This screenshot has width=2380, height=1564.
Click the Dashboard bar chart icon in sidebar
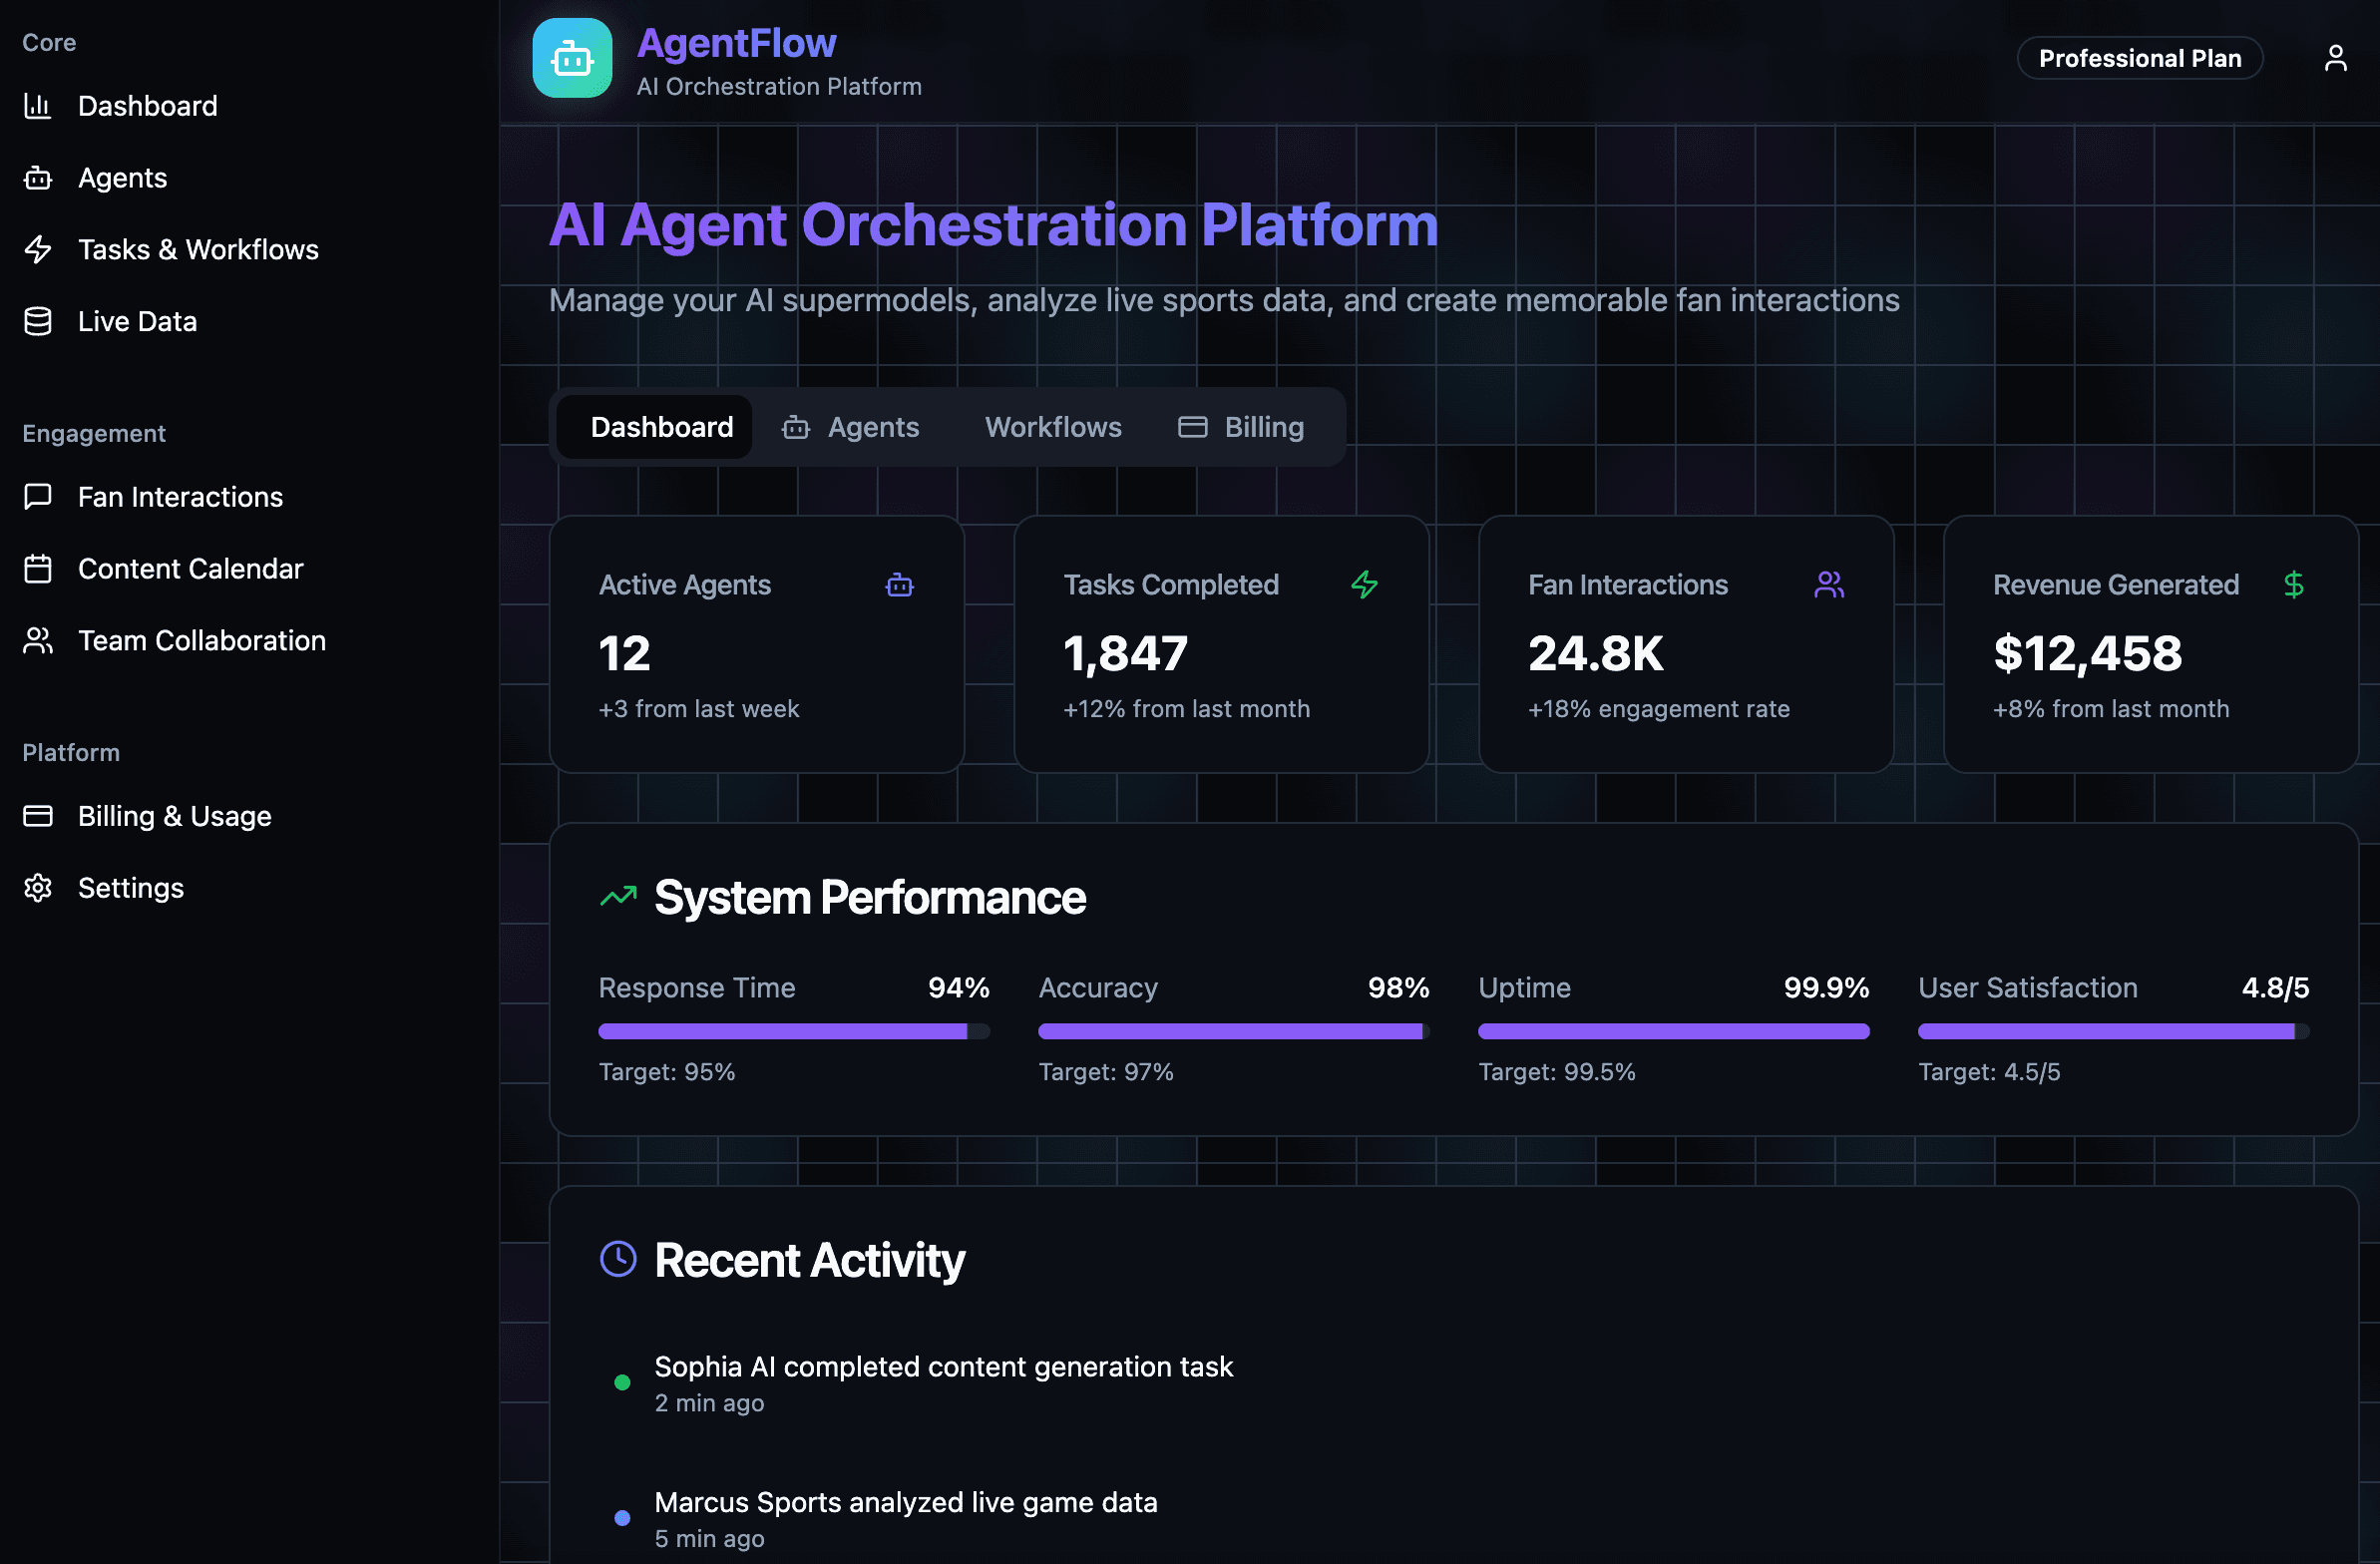[38, 106]
